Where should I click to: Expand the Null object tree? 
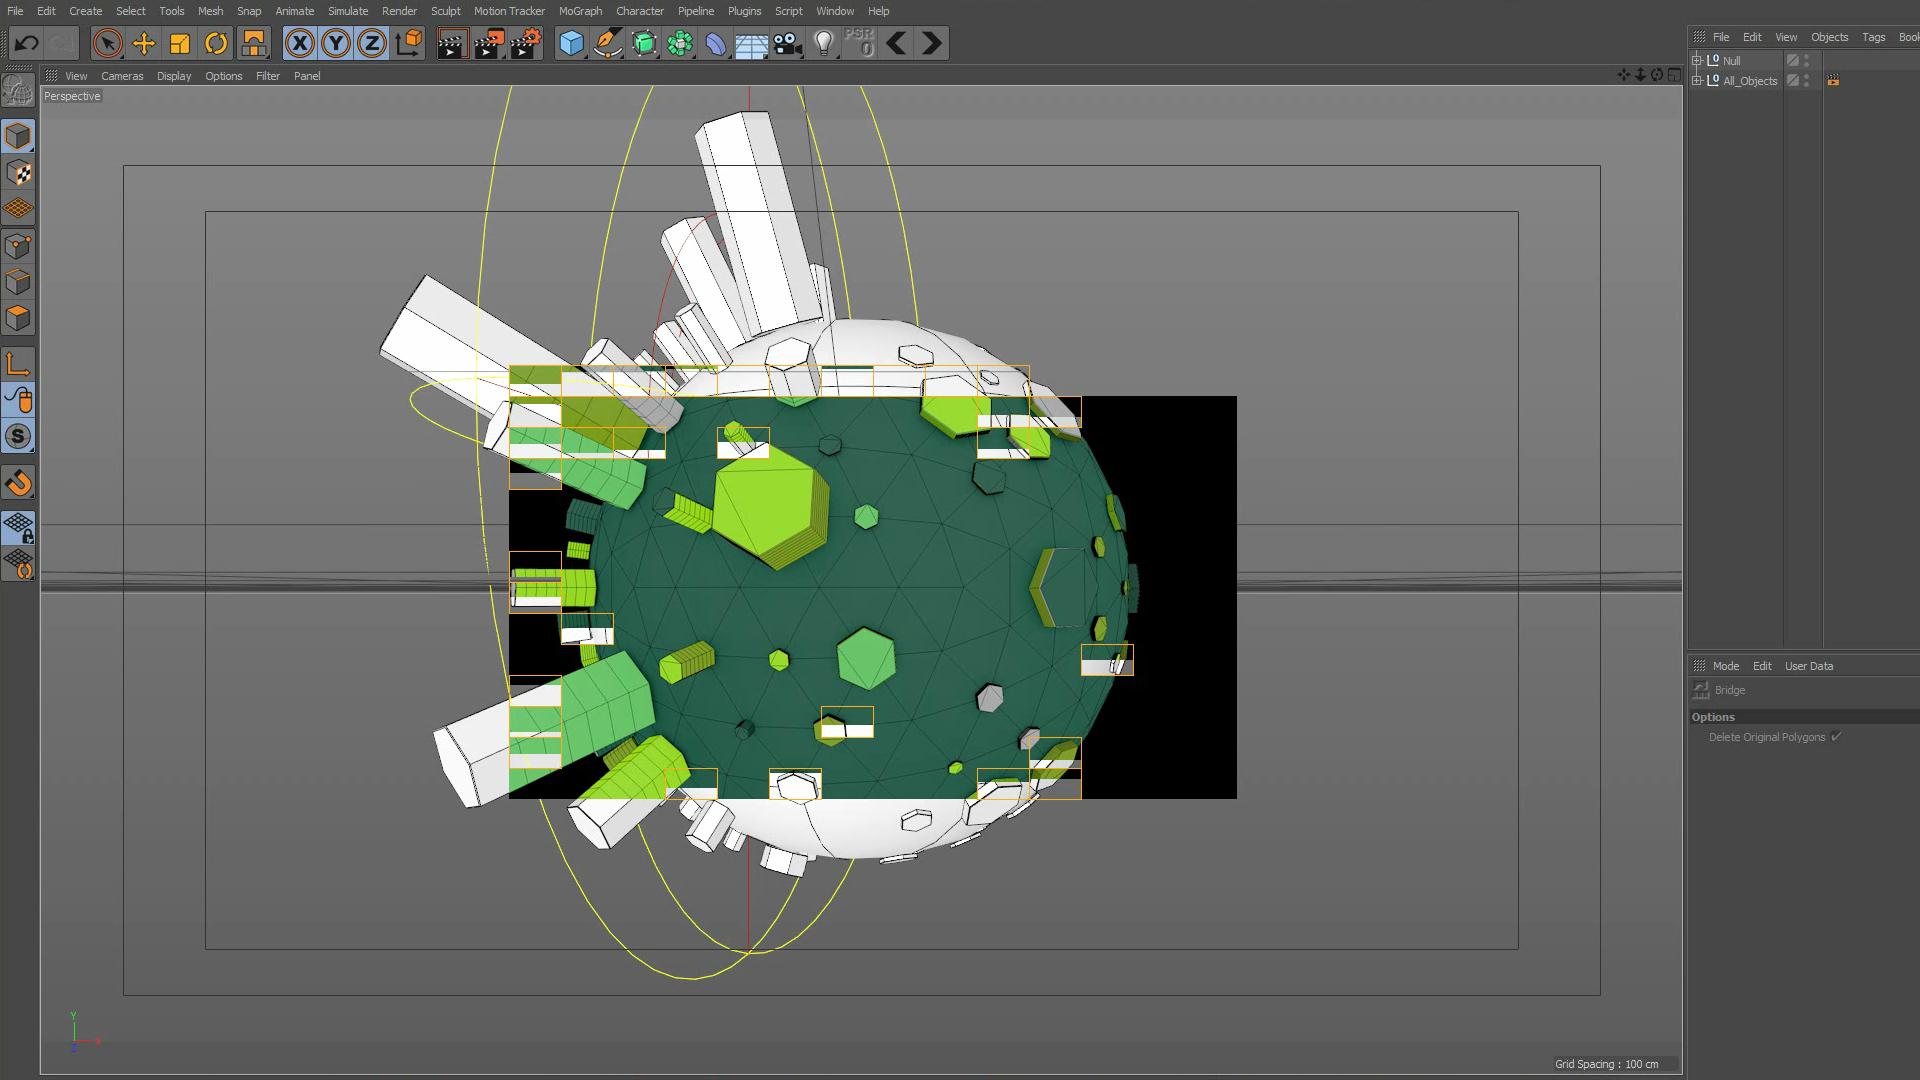(x=1697, y=60)
